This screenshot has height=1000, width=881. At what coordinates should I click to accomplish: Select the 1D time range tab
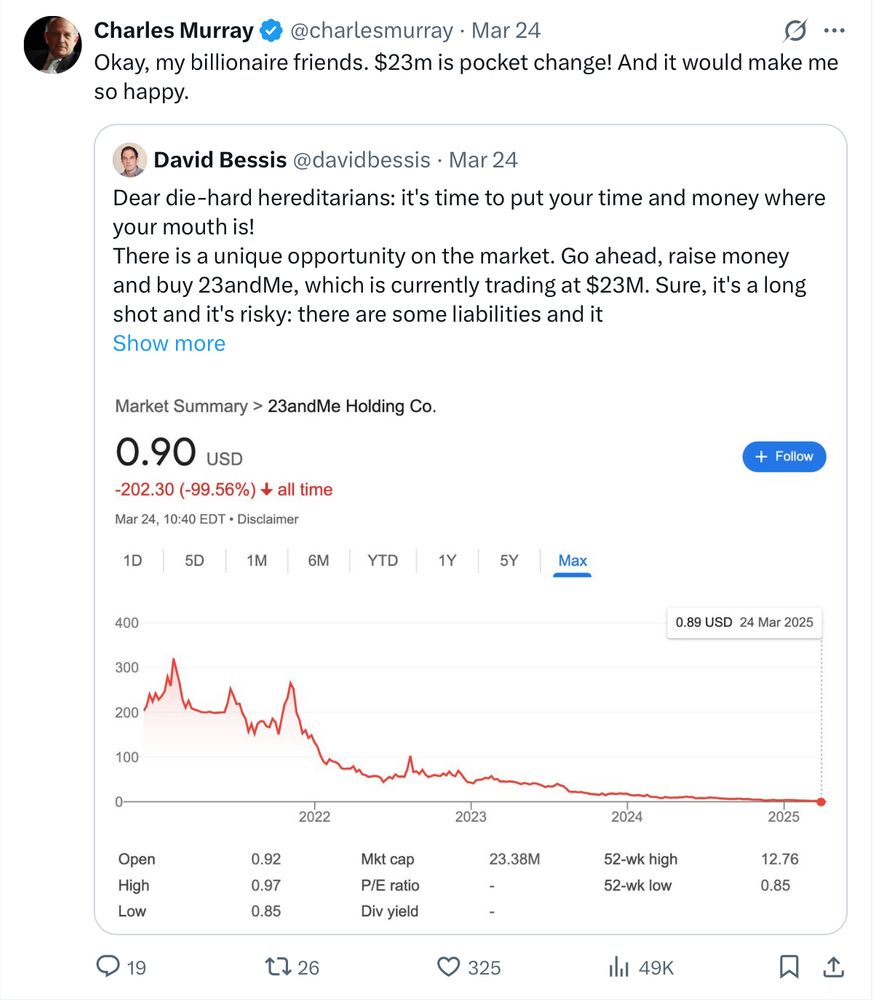point(132,560)
